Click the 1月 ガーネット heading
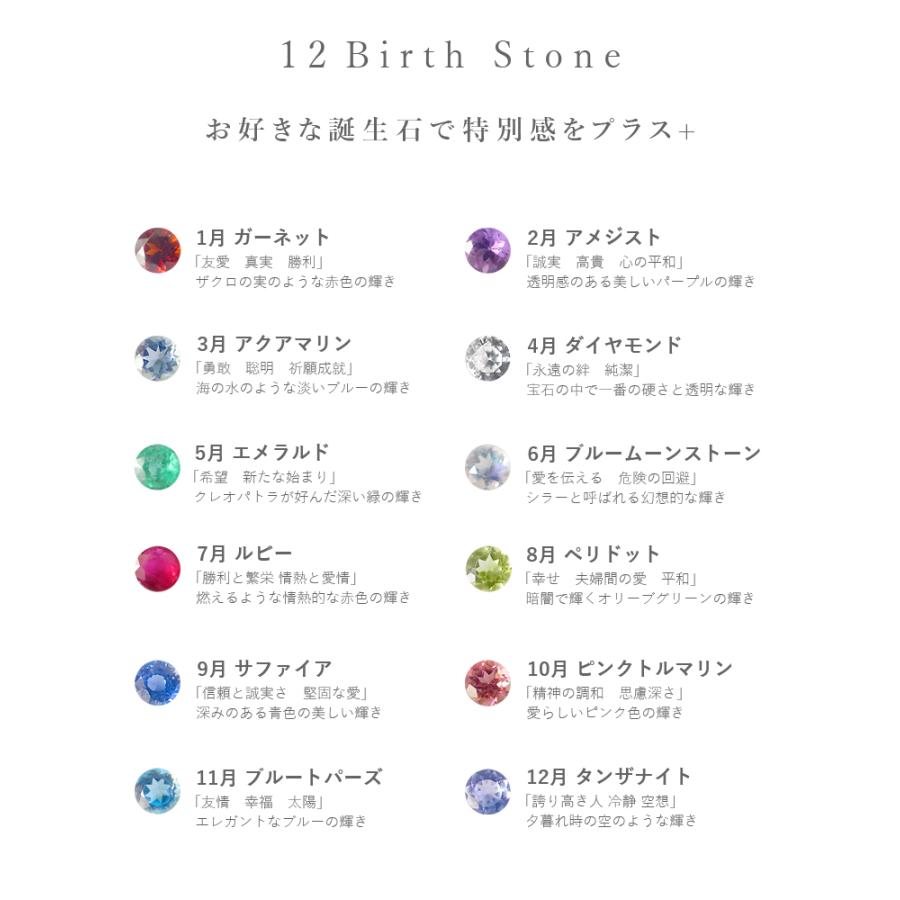This screenshot has width=900, height=900. coord(263,237)
